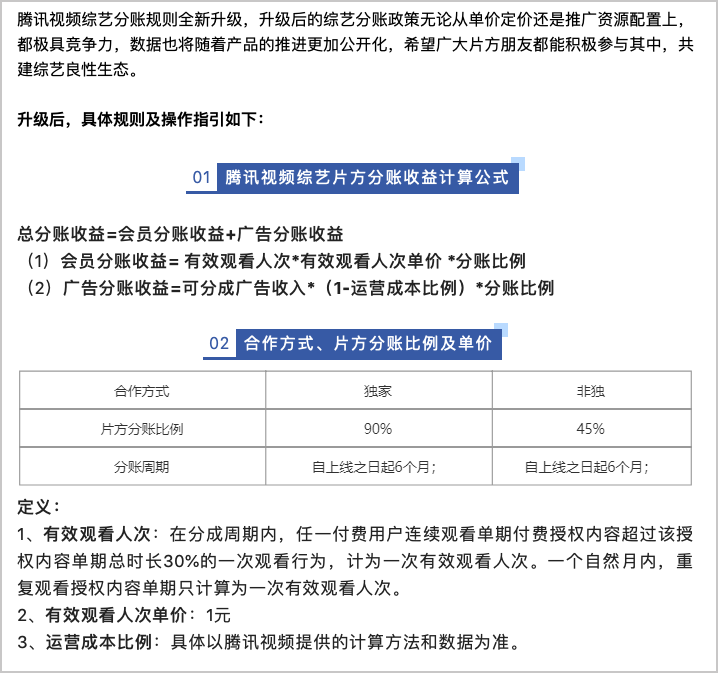Click the formula 总分账收益=会员分账收益+广告分账收益
The height and width of the screenshot is (673, 718).
pyautogui.click(x=180, y=234)
